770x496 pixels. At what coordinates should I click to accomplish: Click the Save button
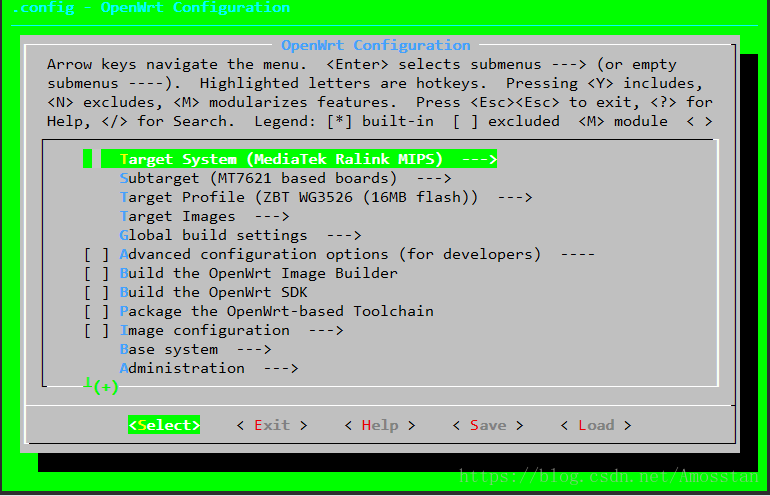coord(488,425)
